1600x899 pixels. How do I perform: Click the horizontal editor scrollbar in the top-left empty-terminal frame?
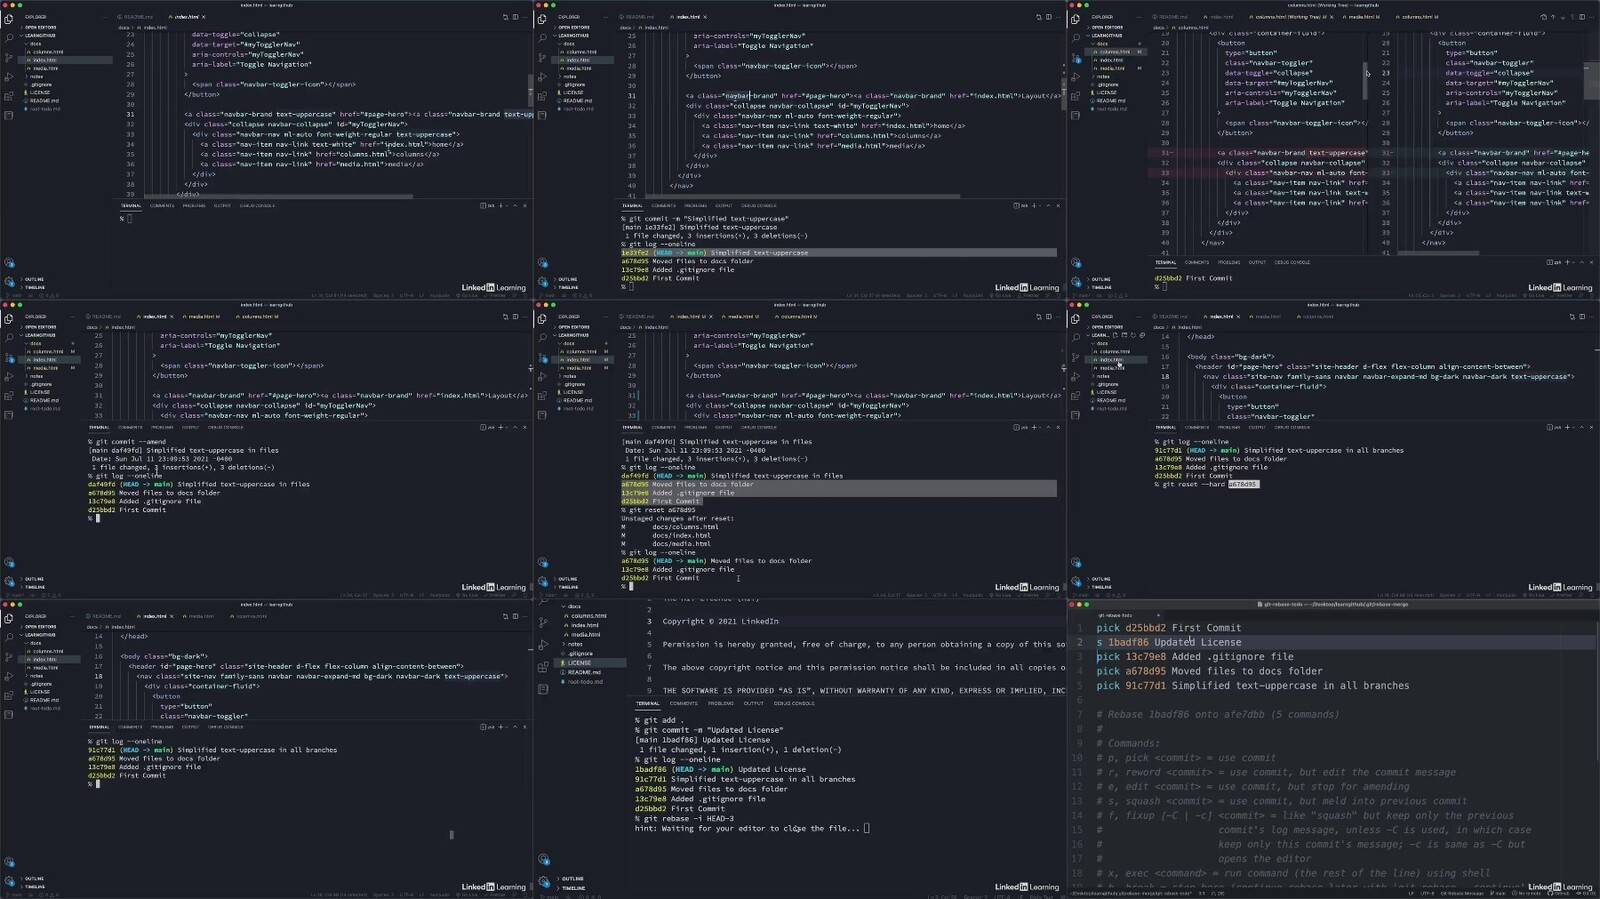(x=278, y=196)
